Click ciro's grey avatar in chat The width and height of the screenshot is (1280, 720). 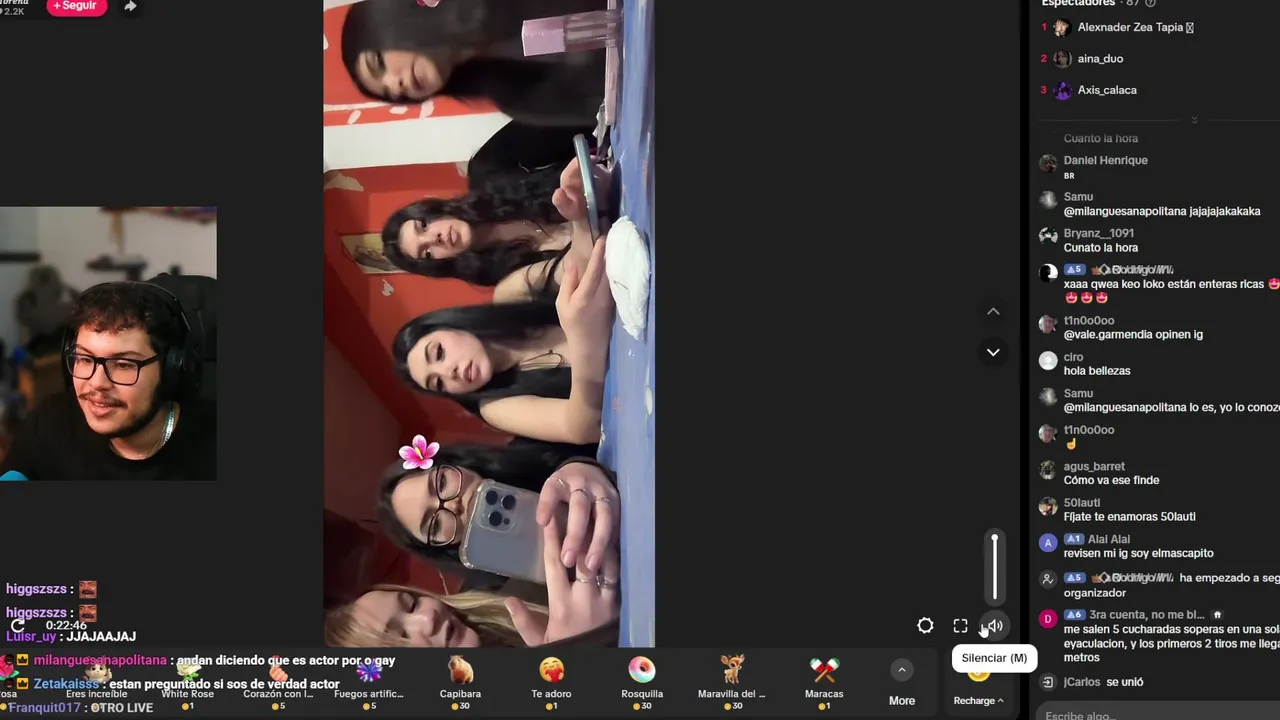(1048, 361)
